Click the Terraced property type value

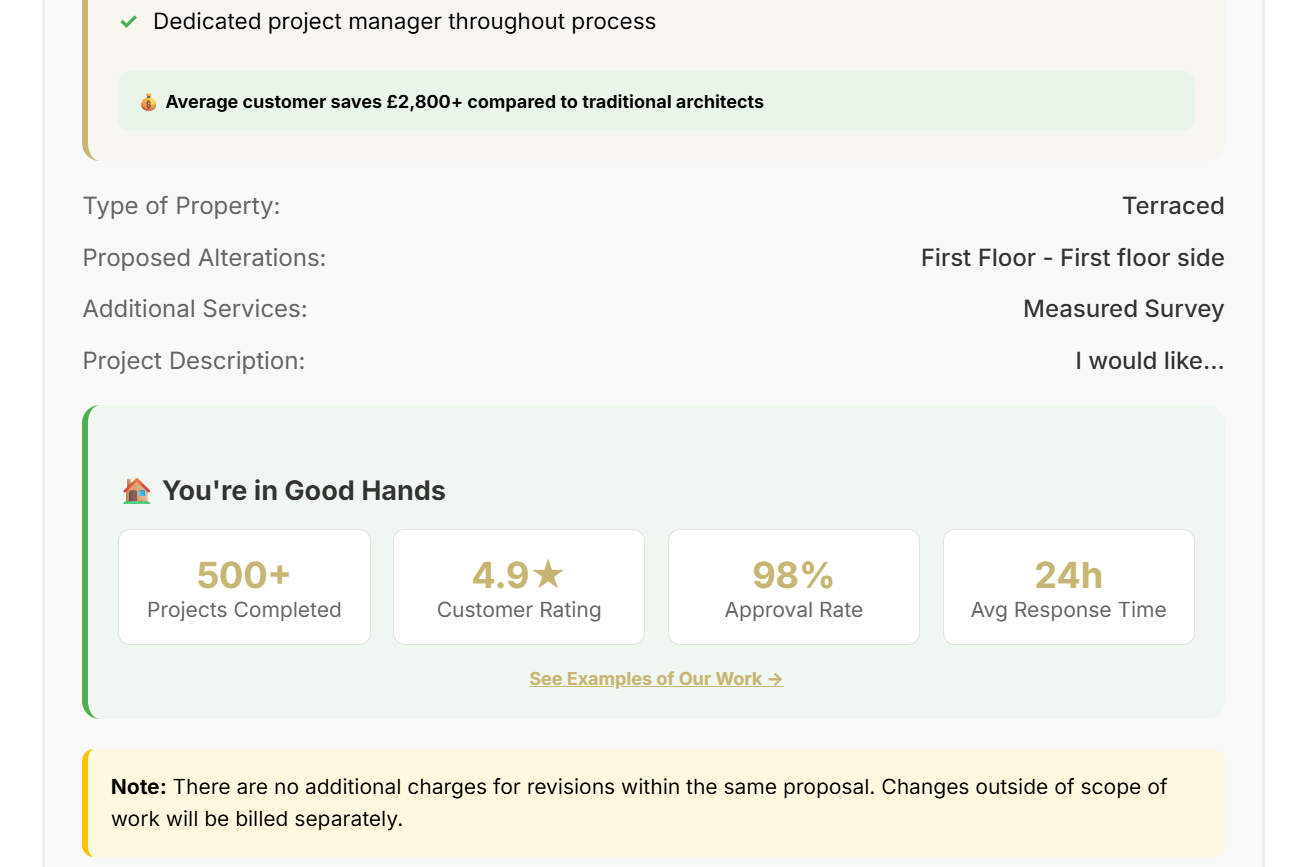pos(1173,206)
